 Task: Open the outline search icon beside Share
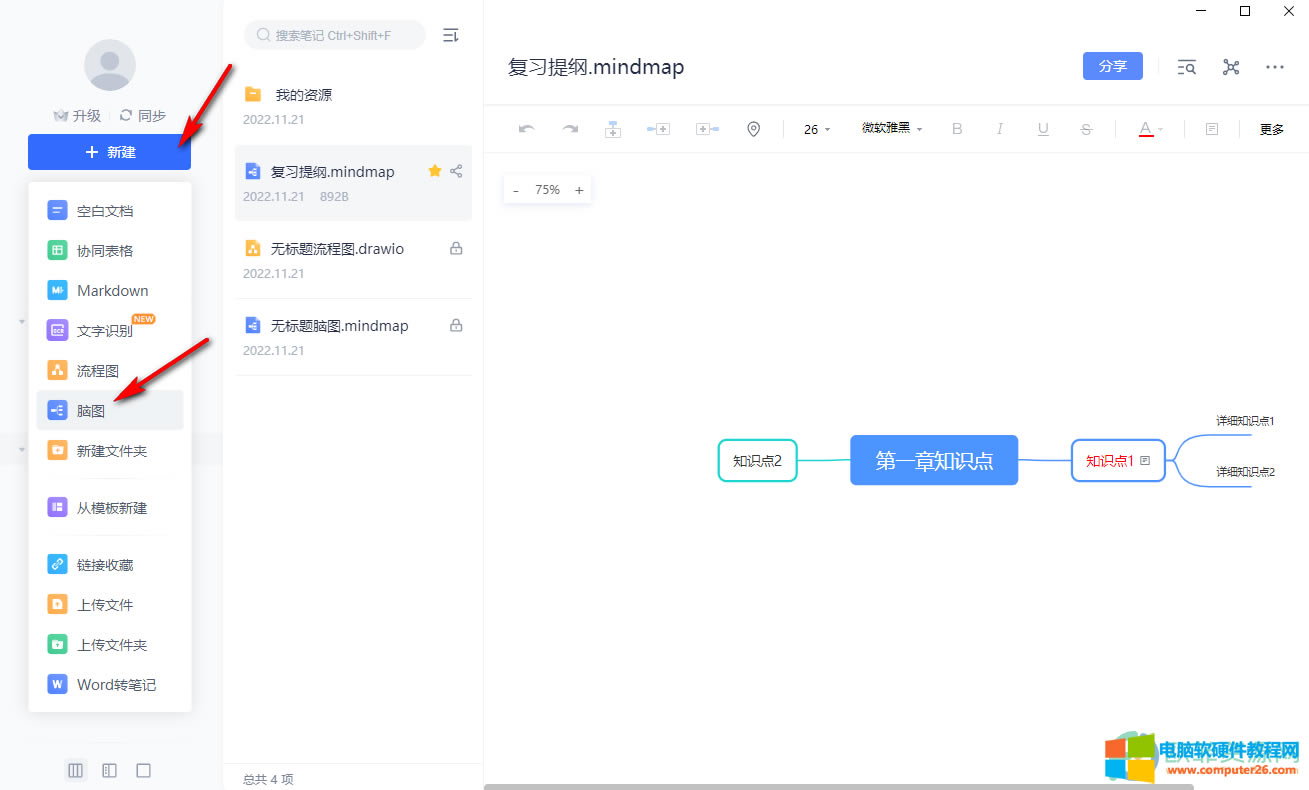pos(1187,67)
